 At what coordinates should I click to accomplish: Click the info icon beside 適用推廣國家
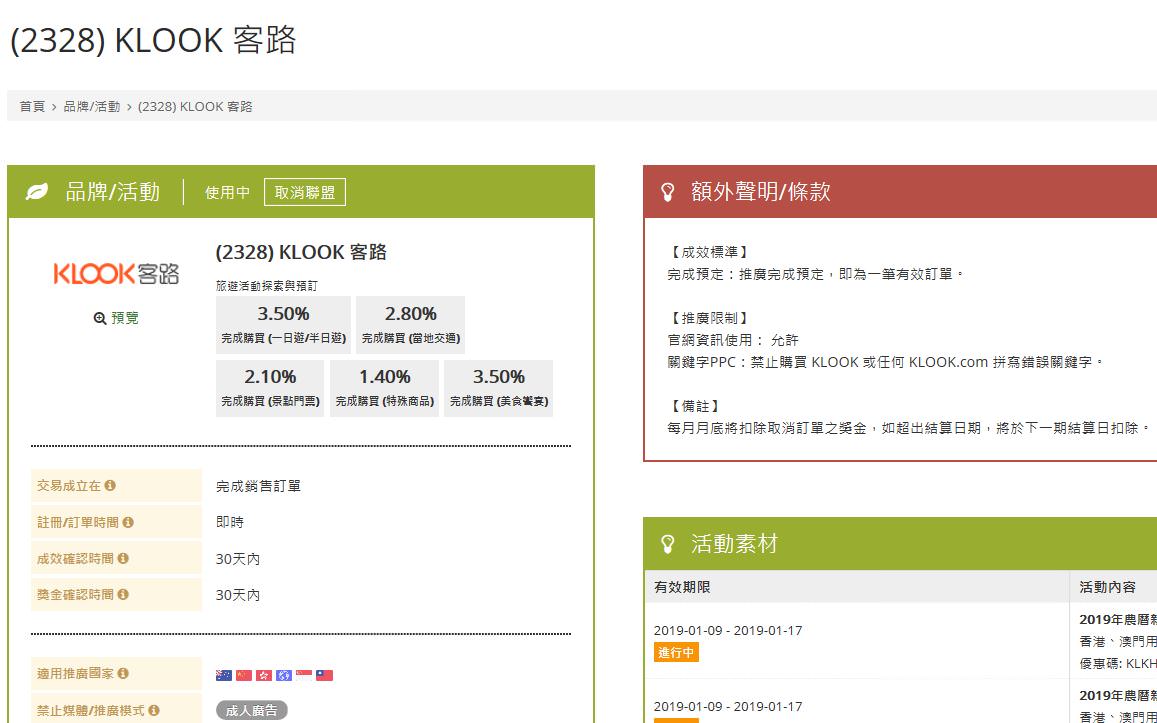(x=122, y=674)
